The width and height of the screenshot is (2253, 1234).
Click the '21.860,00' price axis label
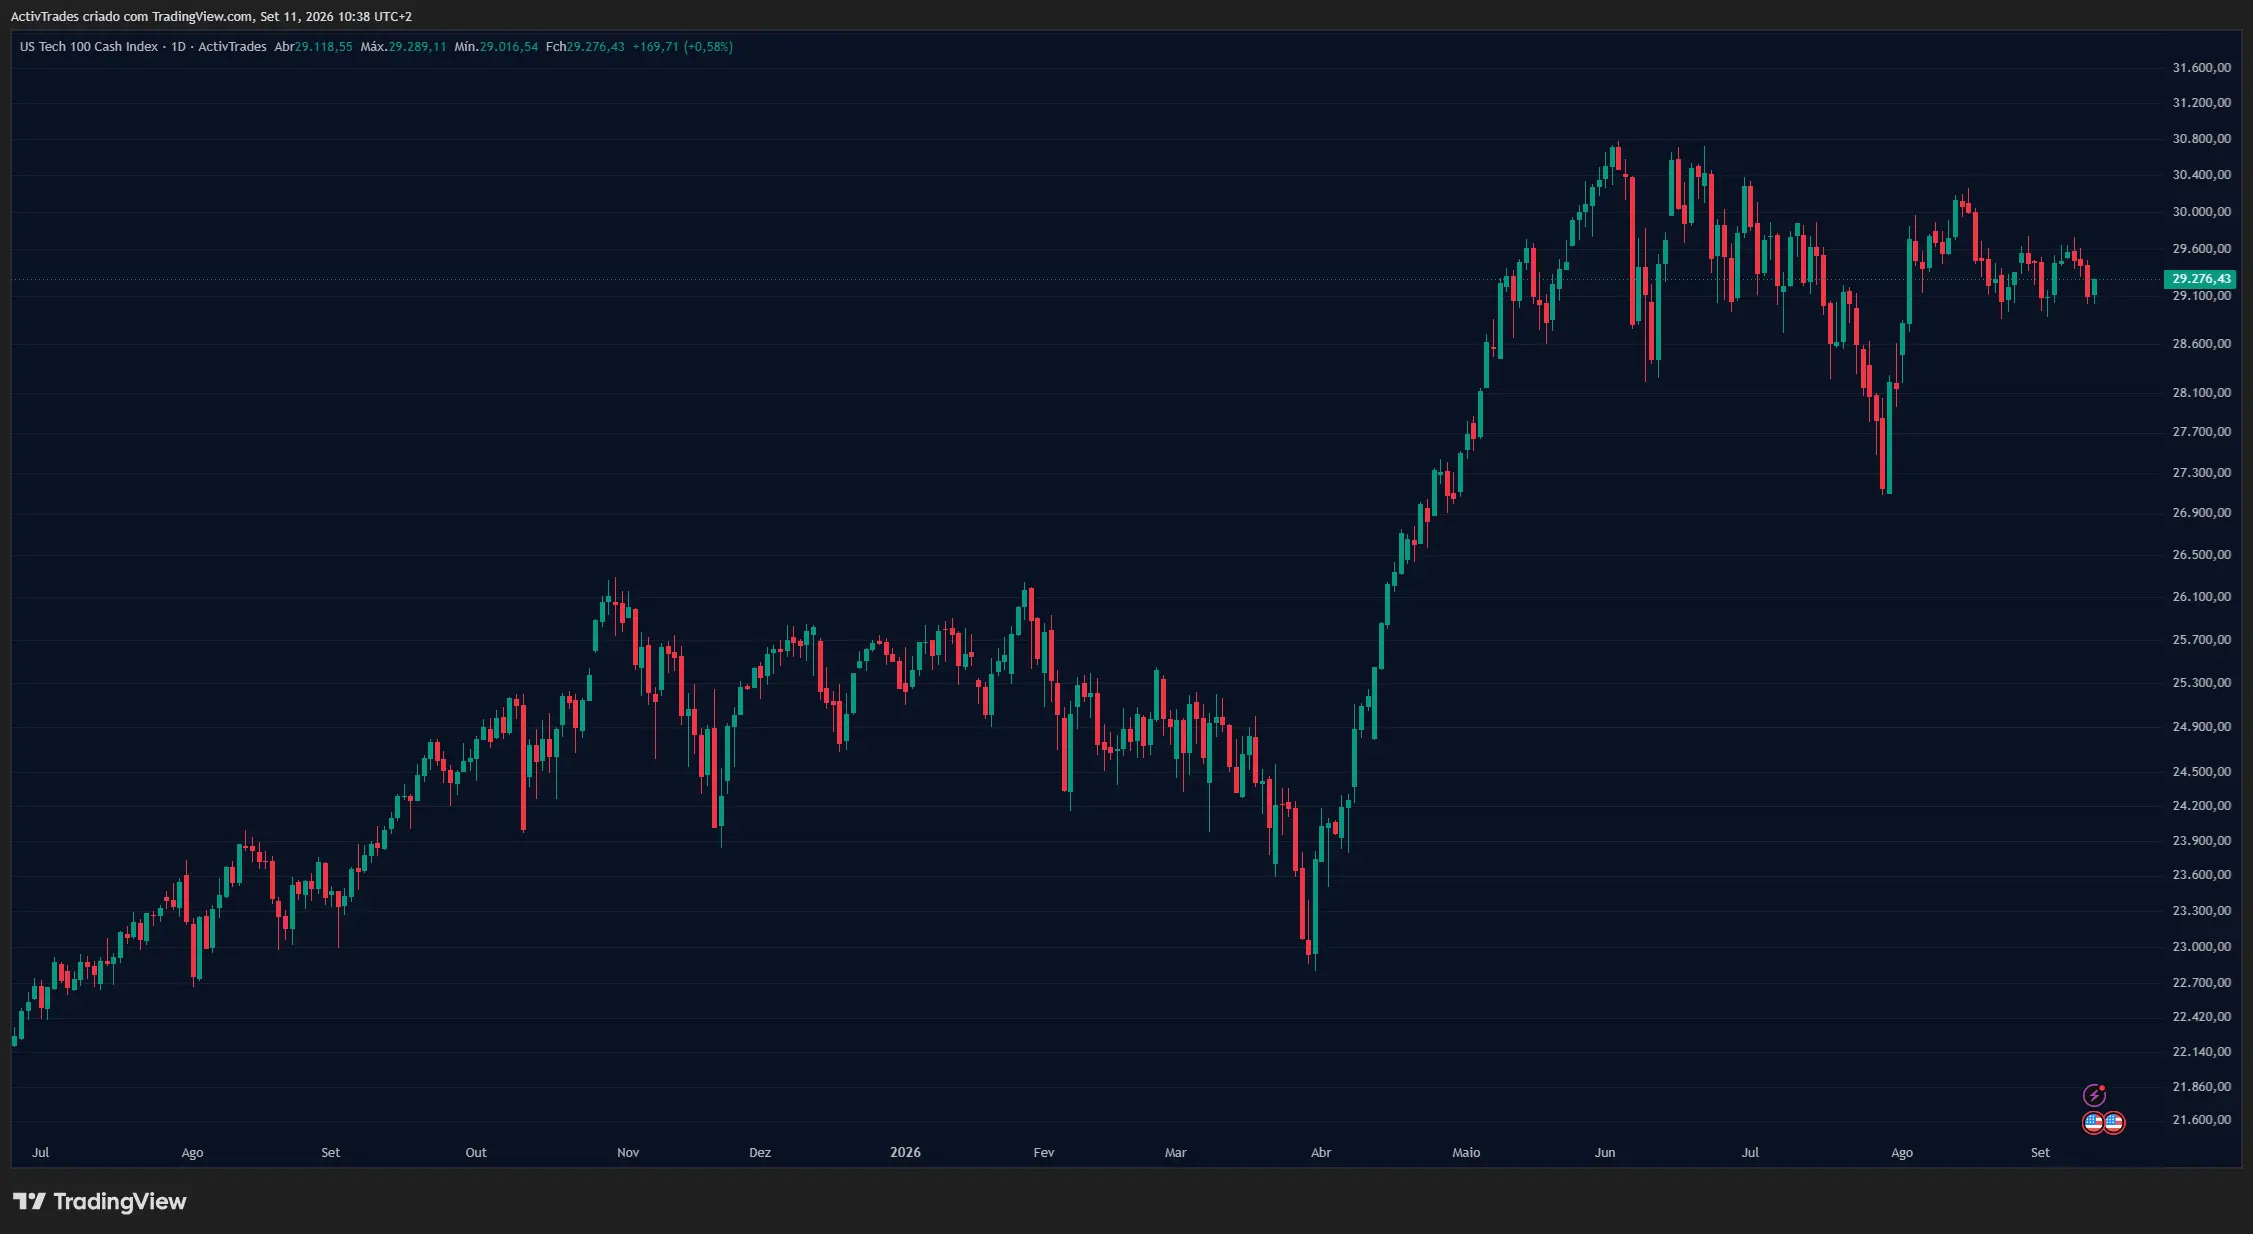[x=2201, y=1087]
